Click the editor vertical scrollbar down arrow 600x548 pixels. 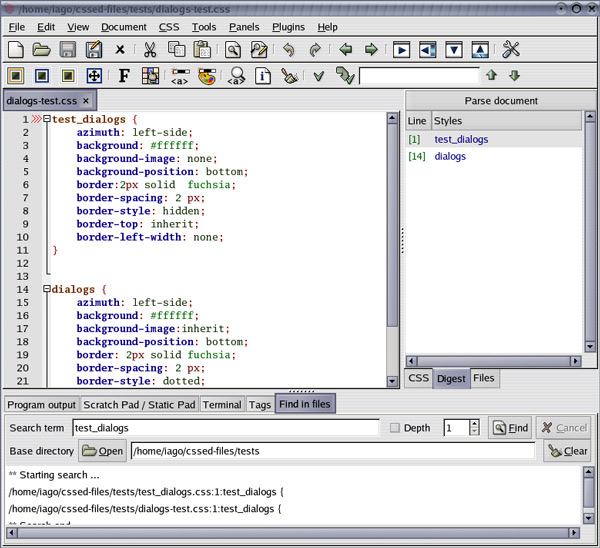click(x=392, y=381)
